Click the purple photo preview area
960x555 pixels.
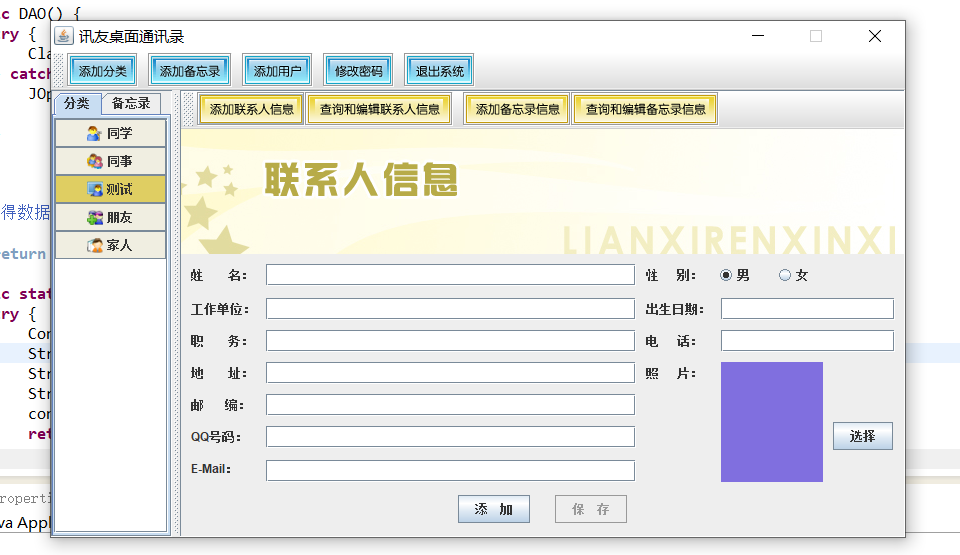(771, 421)
